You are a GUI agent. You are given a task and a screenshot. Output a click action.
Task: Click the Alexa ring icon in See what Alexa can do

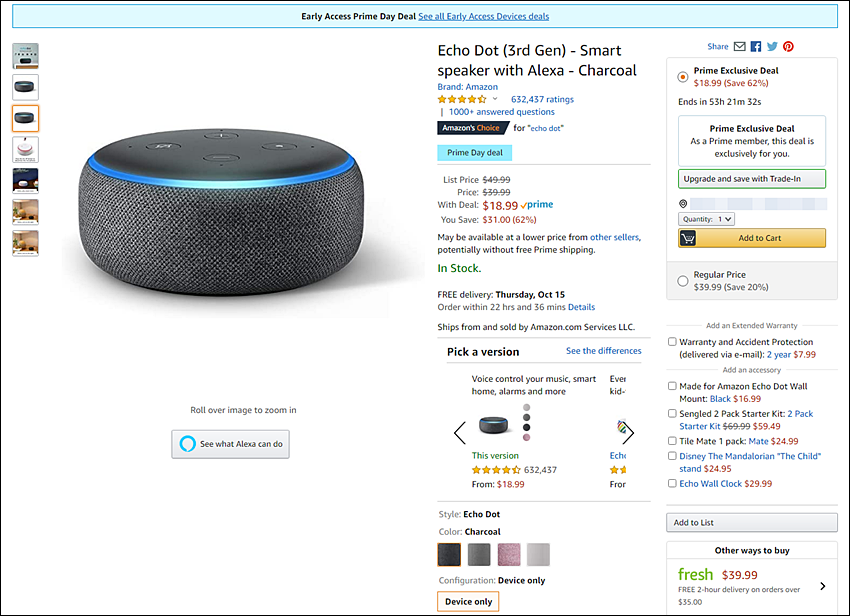click(188, 444)
